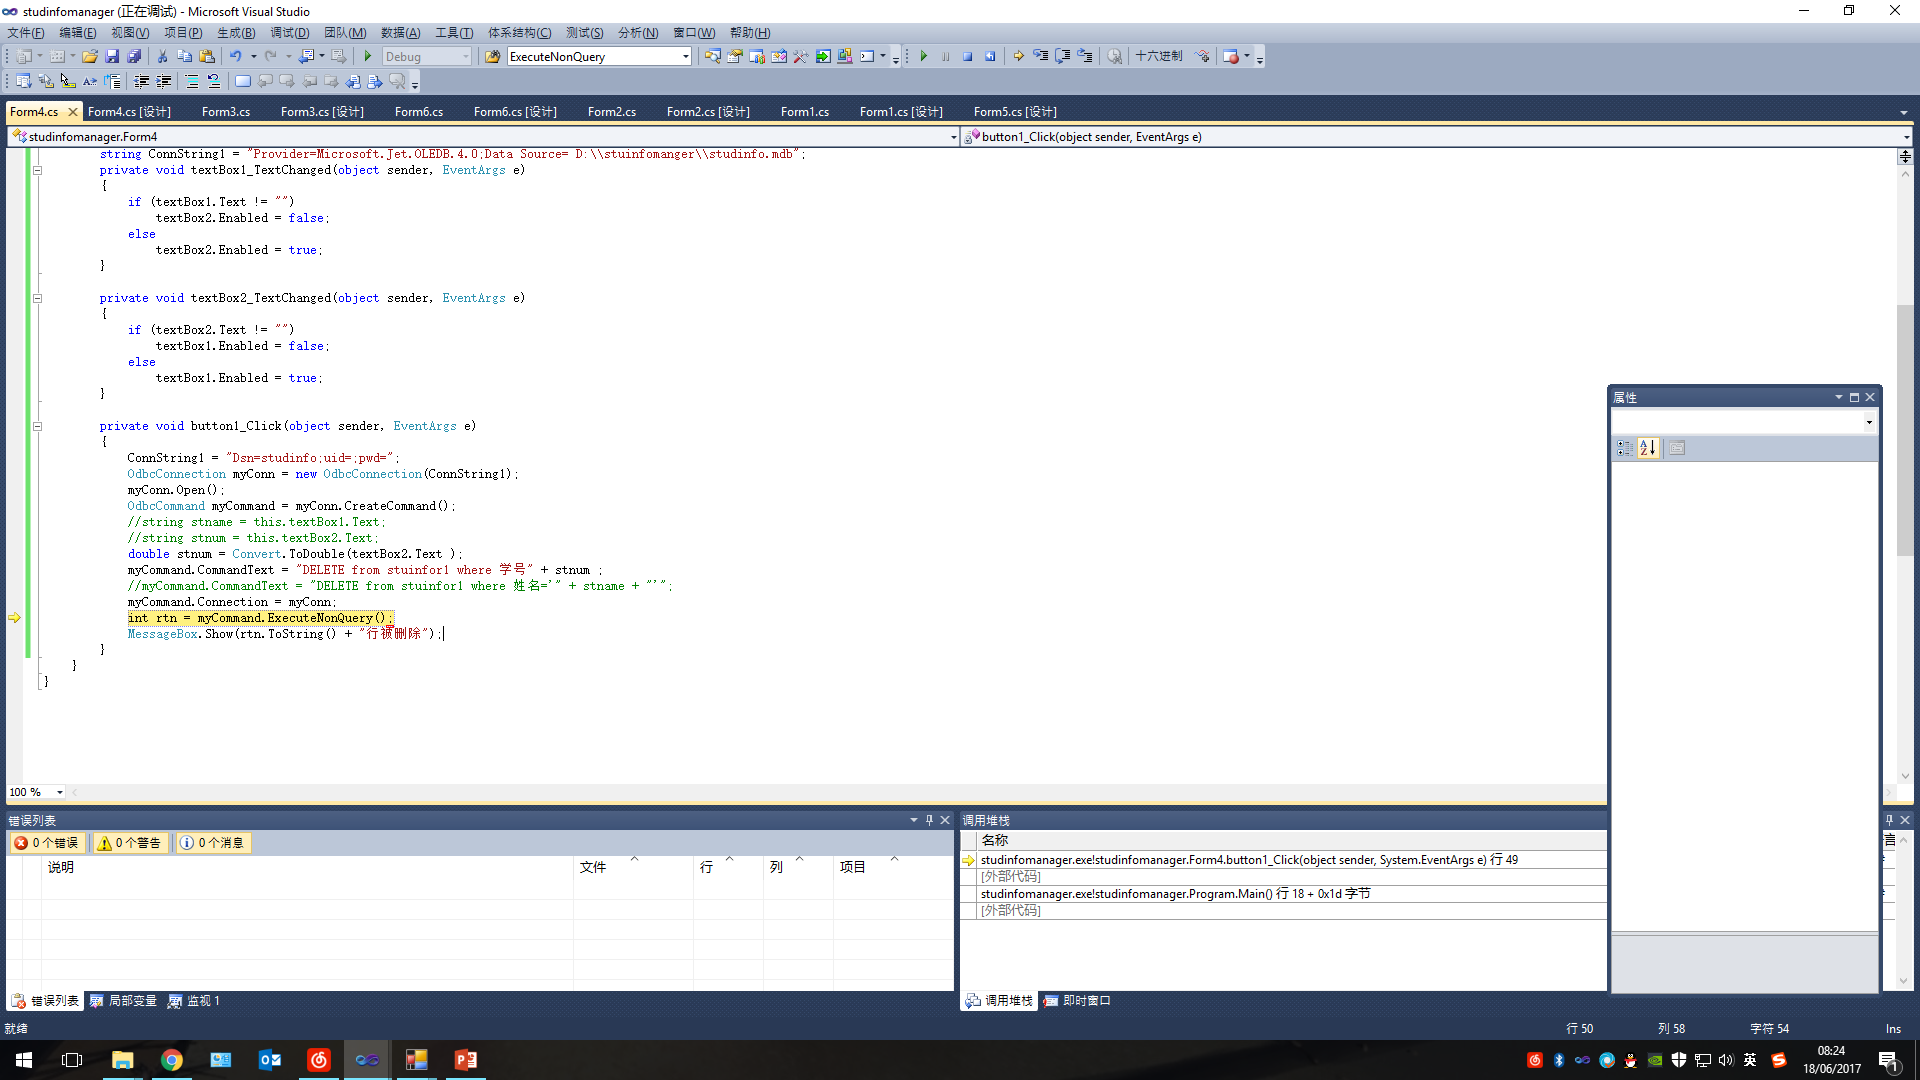Click the categorized view icon in 属性 panel
The height and width of the screenshot is (1080, 1920).
1625,449
